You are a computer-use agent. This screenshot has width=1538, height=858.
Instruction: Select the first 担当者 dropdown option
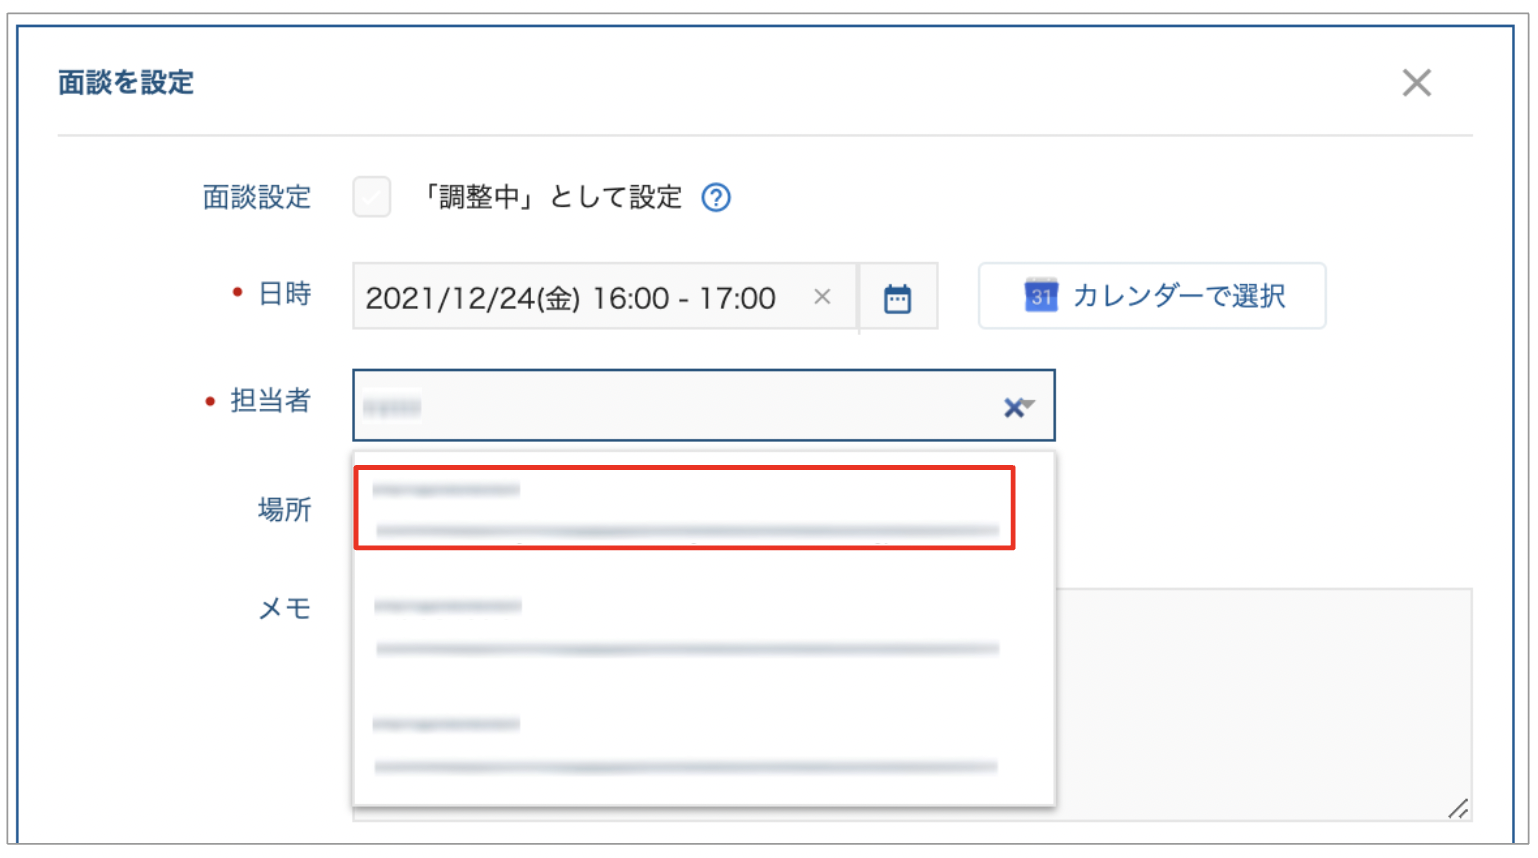coord(685,508)
